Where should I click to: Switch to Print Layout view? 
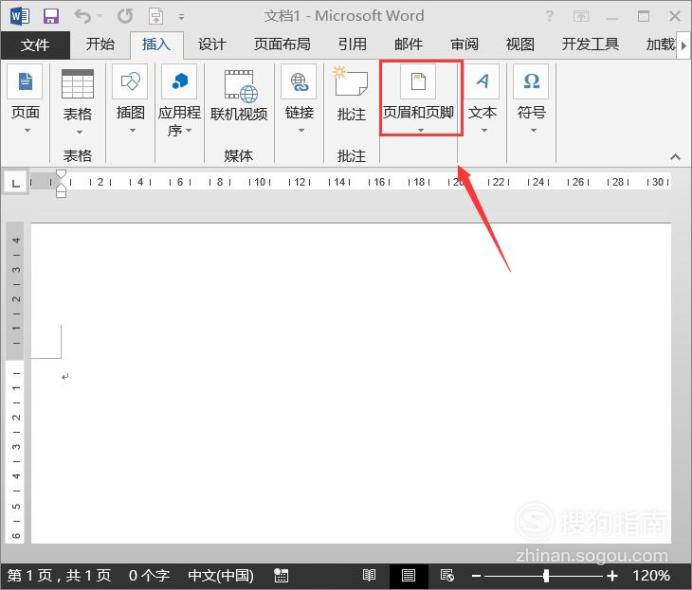408,575
